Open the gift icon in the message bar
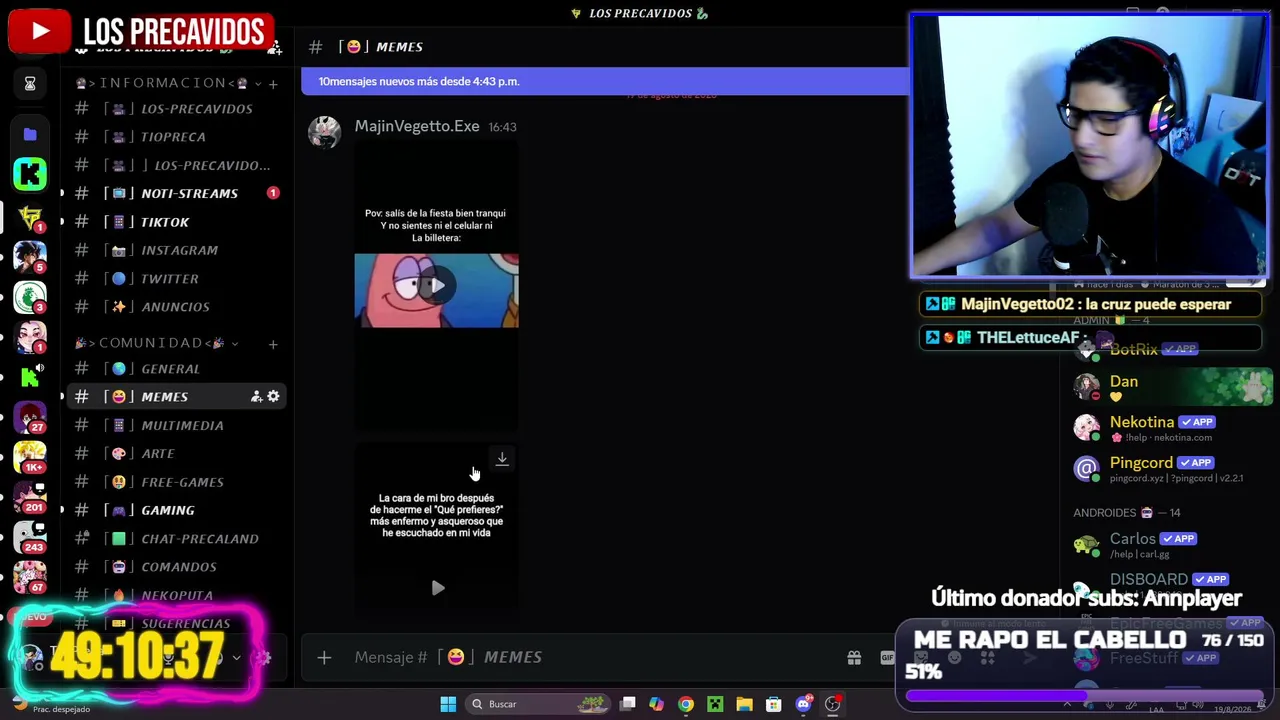The image size is (1280, 720). point(854,657)
